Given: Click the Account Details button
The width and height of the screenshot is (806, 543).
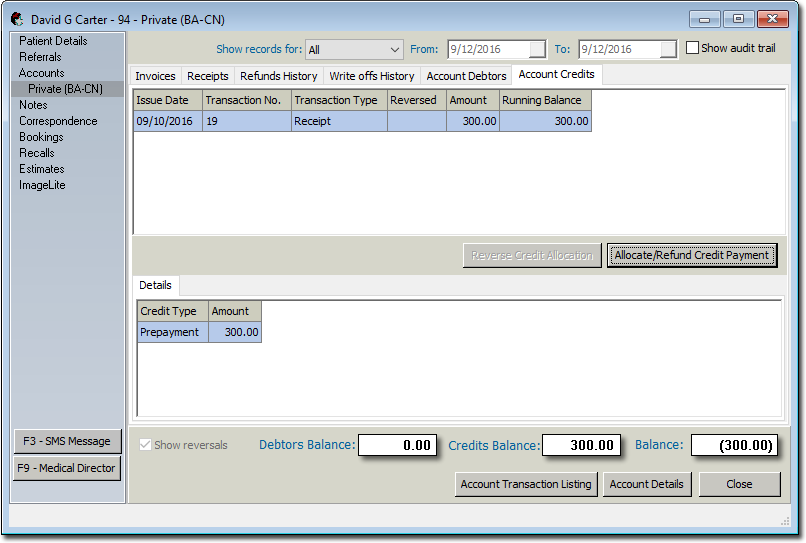Looking at the screenshot, I should coord(646,484).
